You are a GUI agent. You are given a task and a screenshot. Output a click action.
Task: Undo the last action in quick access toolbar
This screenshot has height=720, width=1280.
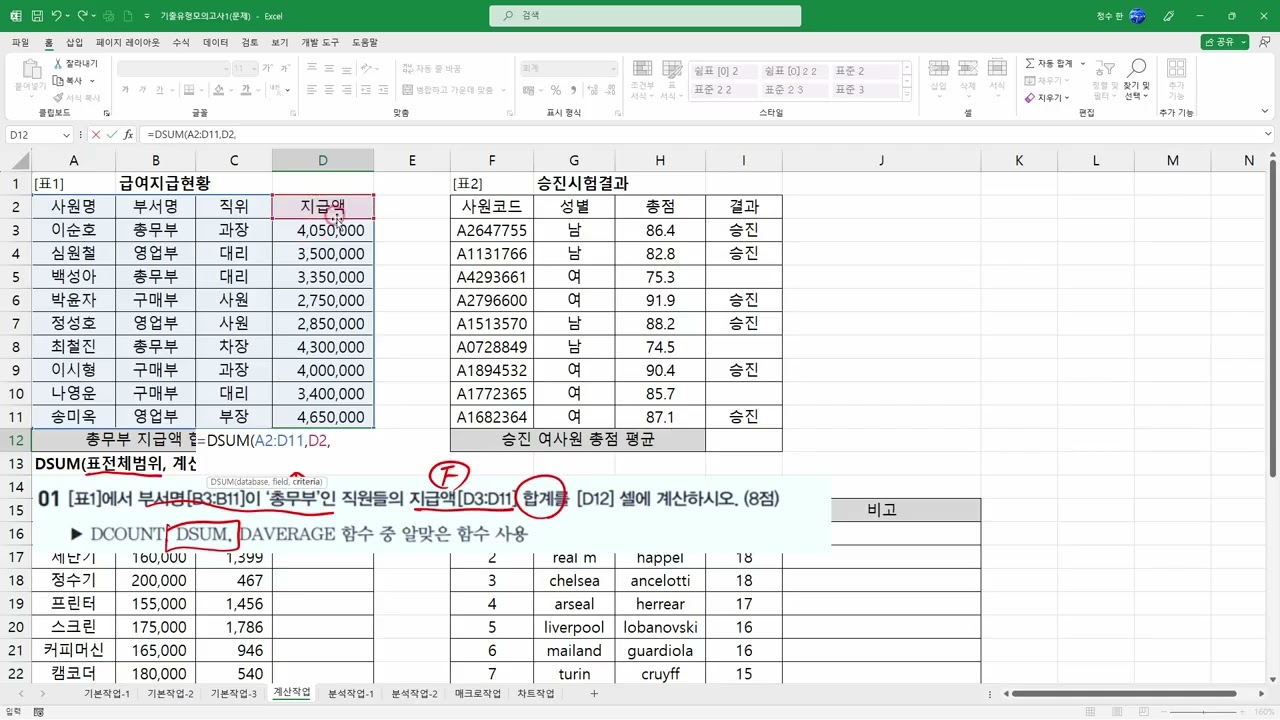click(x=57, y=16)
